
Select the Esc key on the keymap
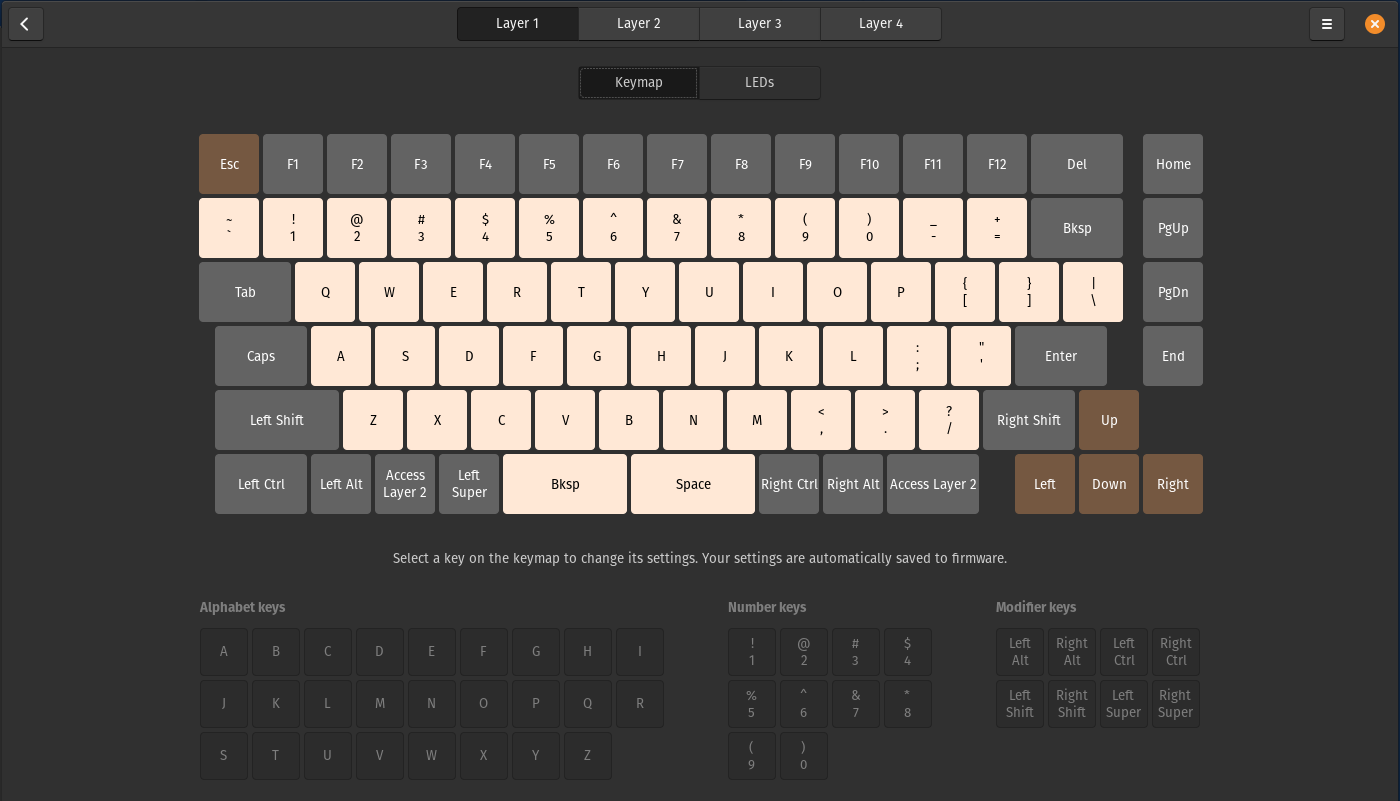point(229,163)
